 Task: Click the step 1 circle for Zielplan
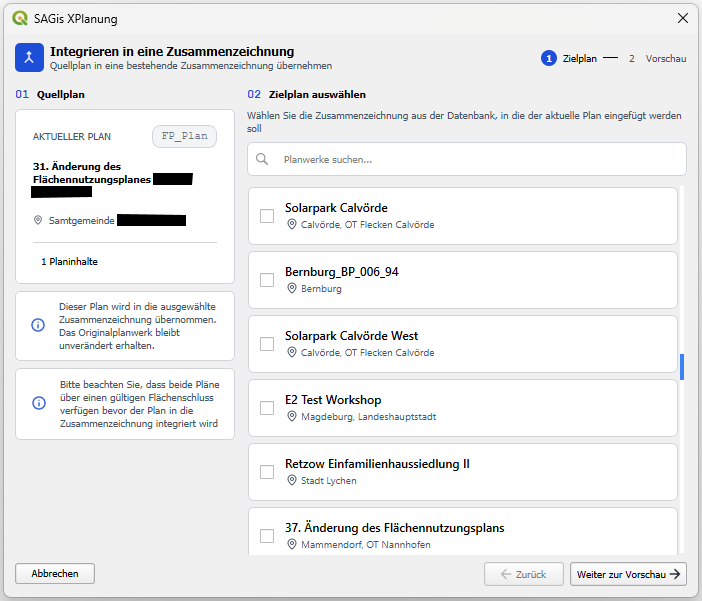548,58
